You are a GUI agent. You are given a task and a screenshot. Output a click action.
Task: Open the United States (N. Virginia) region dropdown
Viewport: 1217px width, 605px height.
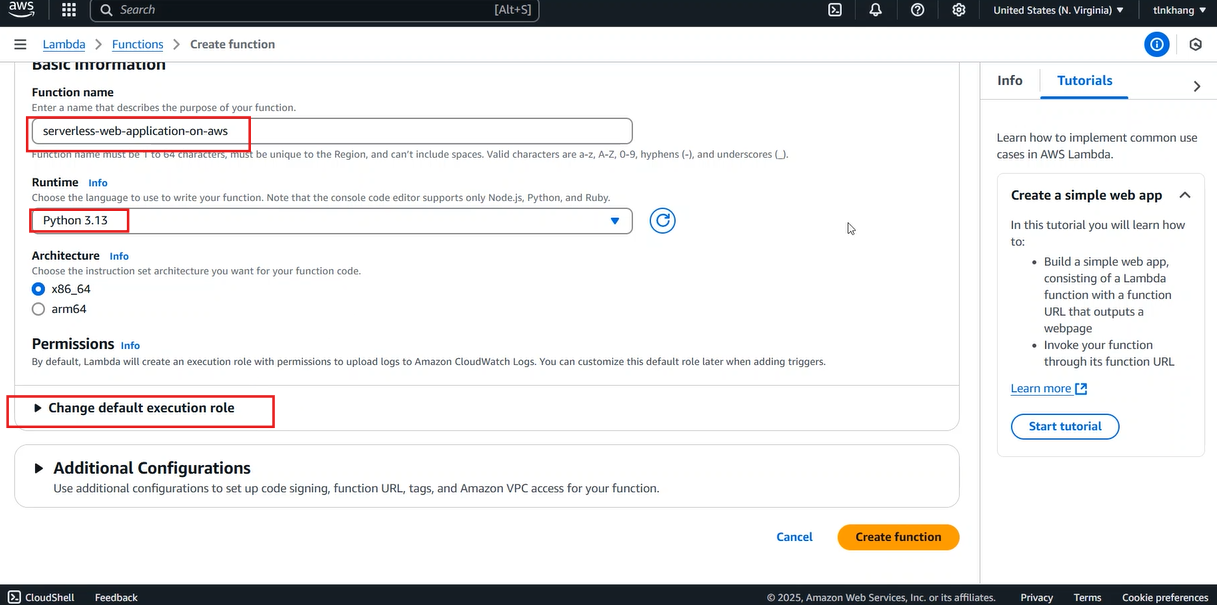(x=1058, y=10)
